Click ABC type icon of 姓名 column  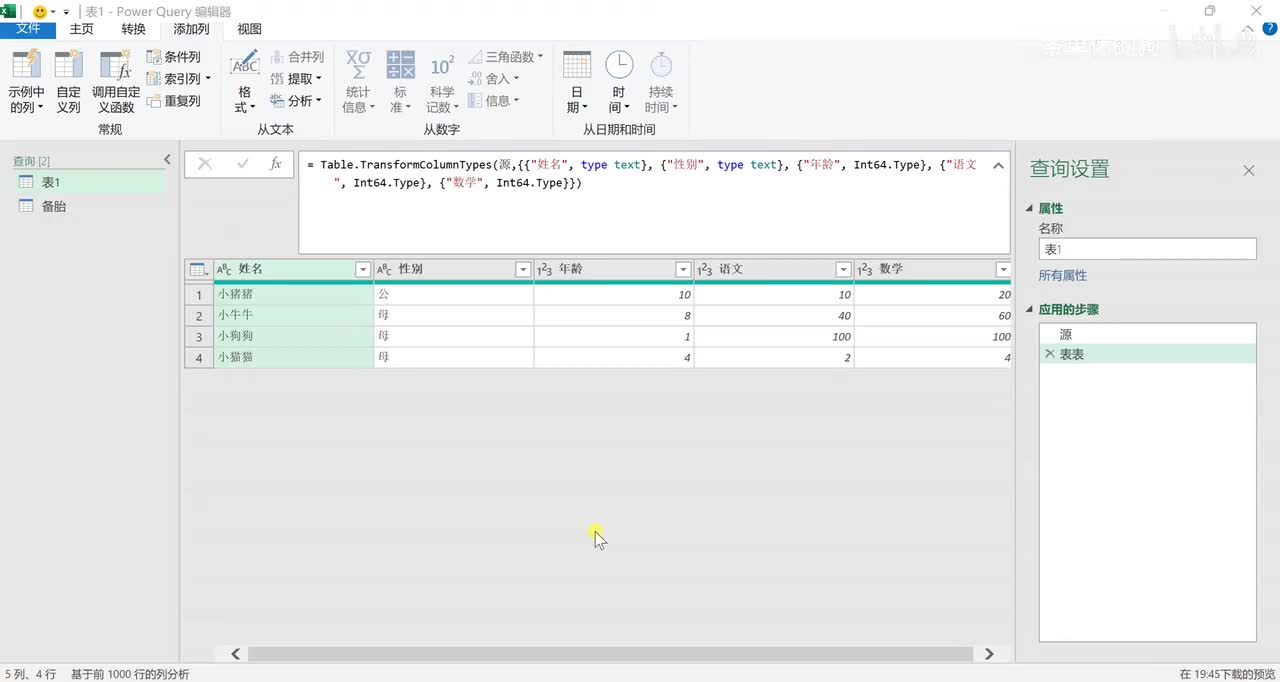click(225, 270)
